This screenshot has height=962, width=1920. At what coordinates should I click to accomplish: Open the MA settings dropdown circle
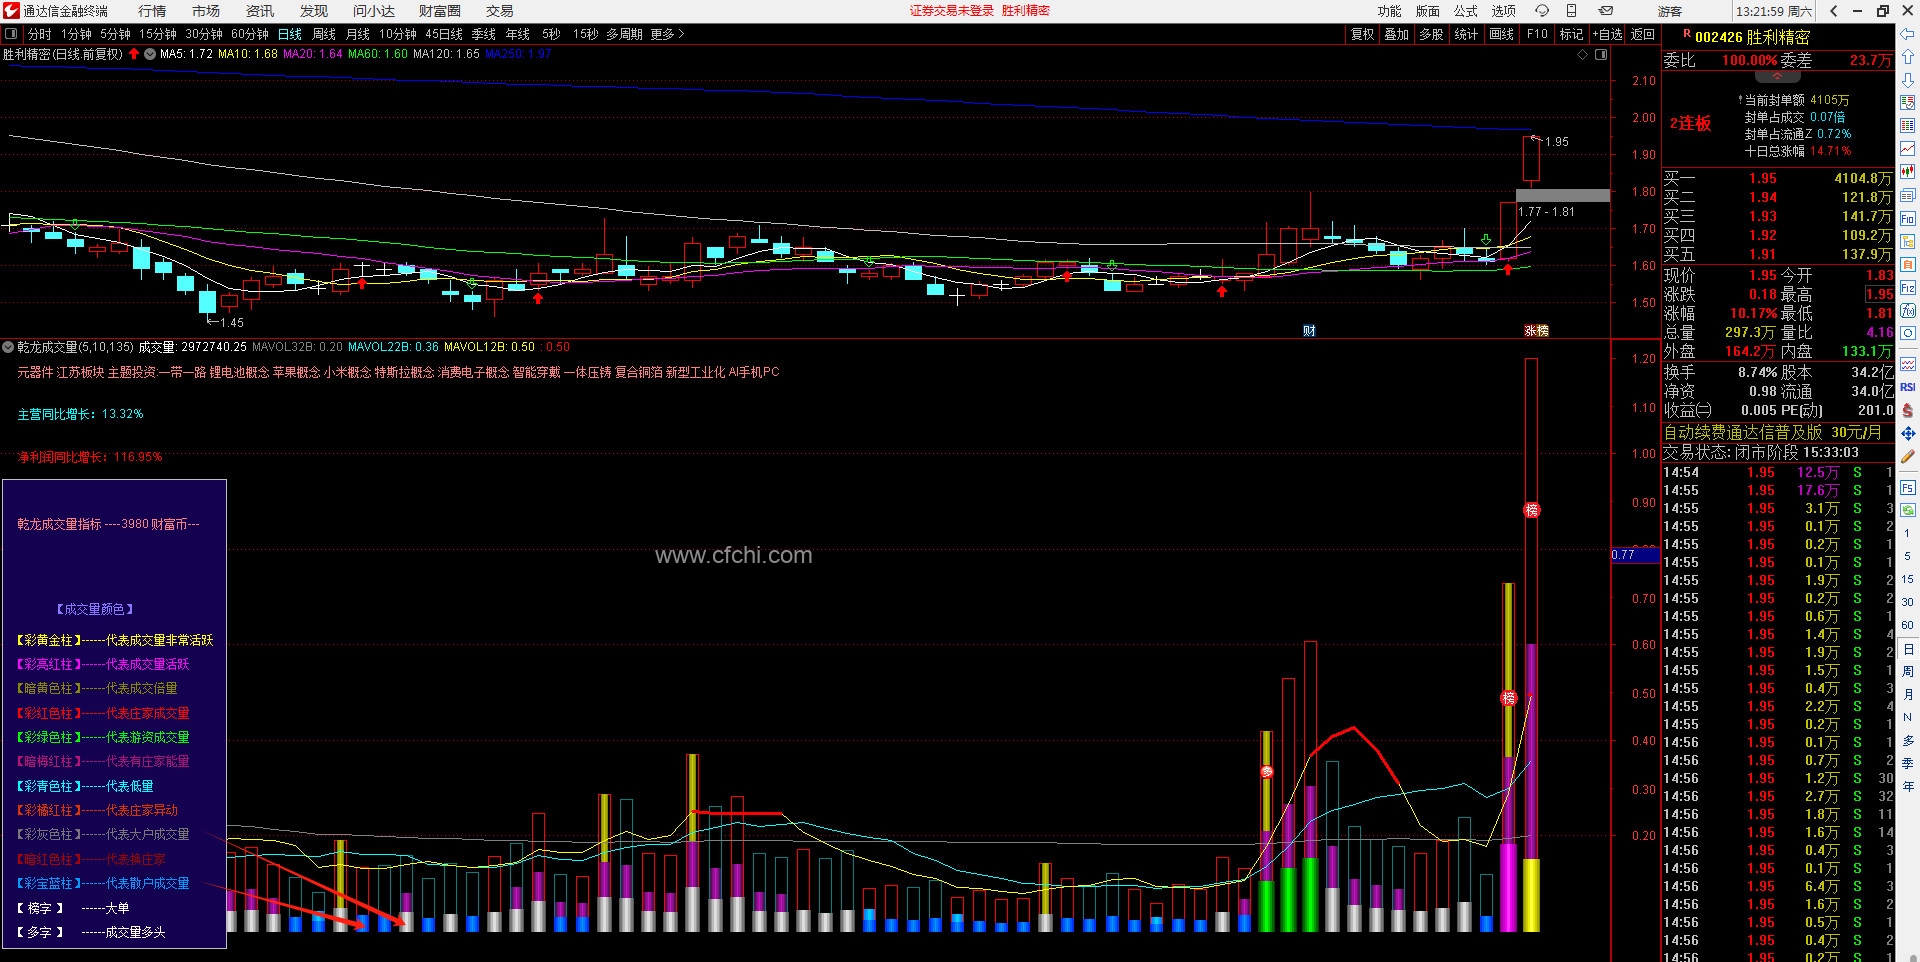(x=150, y=54)
